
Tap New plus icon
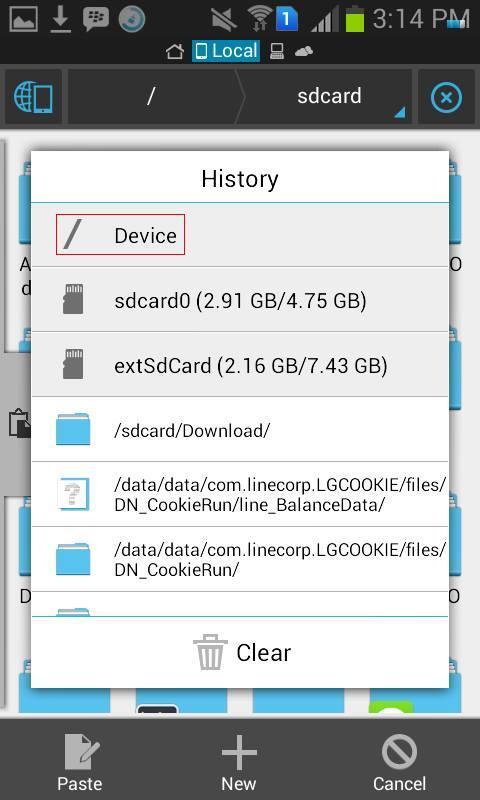pos(239,762)
